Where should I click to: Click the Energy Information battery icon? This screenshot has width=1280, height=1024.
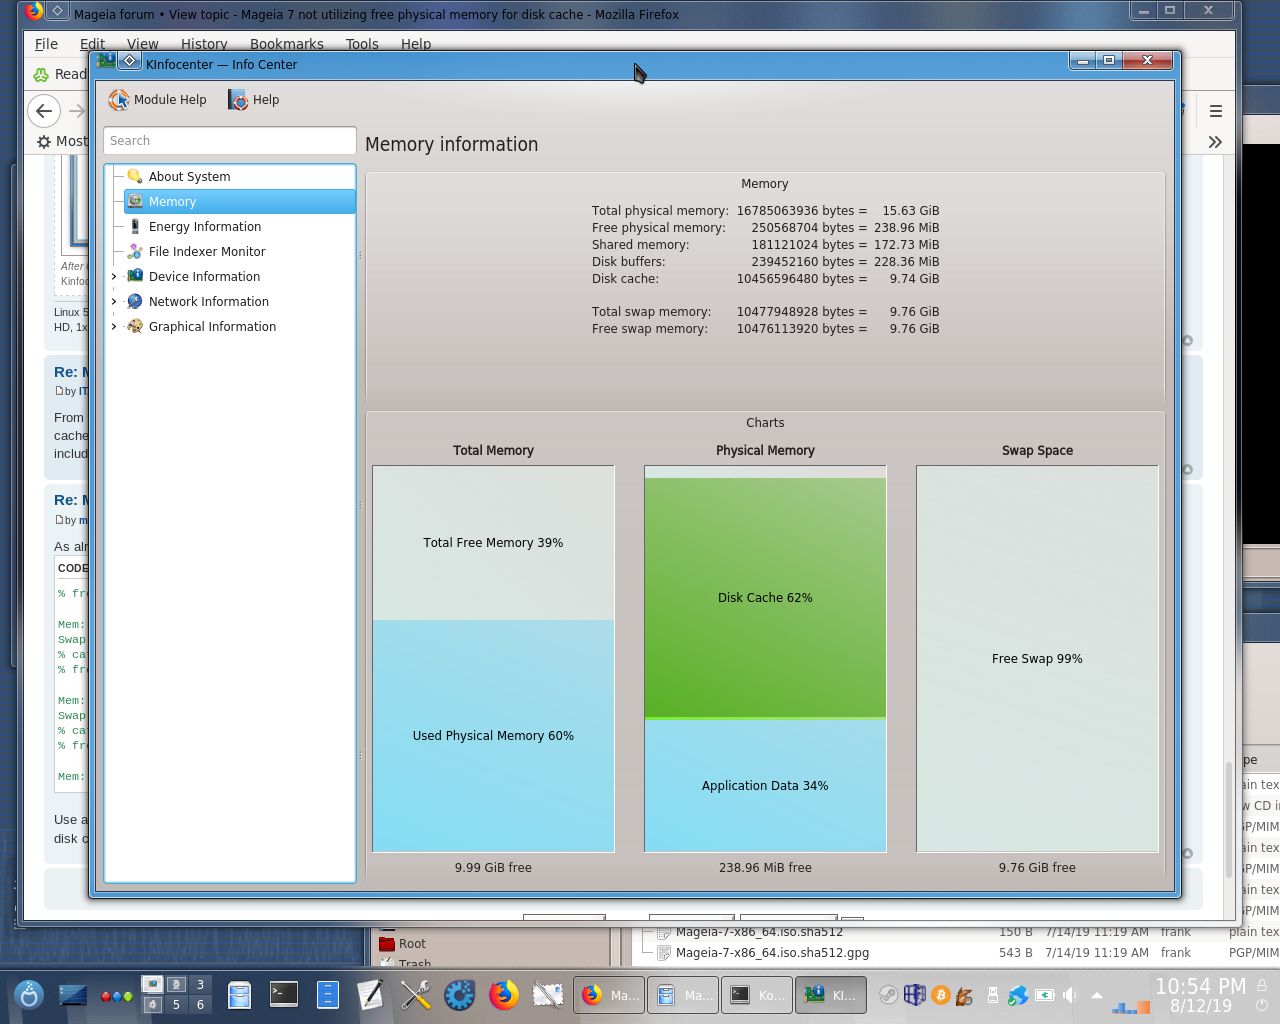pos(135,227)
